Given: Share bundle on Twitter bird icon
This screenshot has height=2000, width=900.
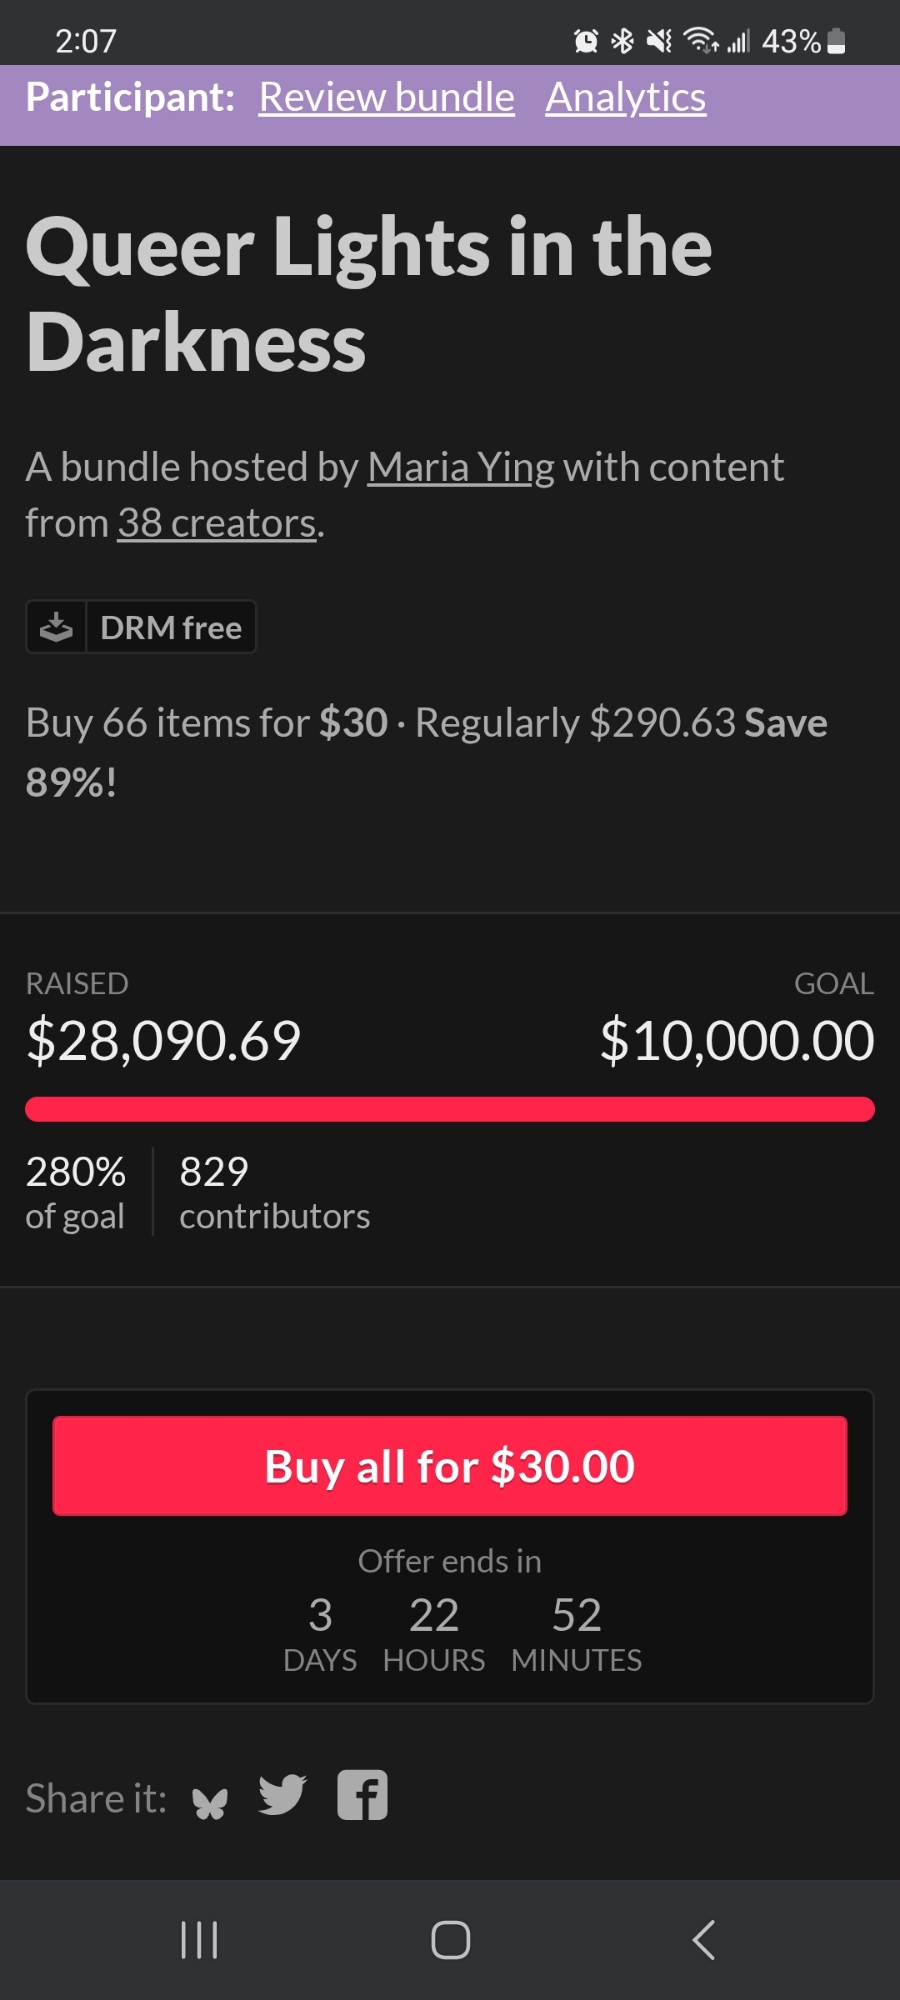Looking at the screenshot, I should (282, 1795).
